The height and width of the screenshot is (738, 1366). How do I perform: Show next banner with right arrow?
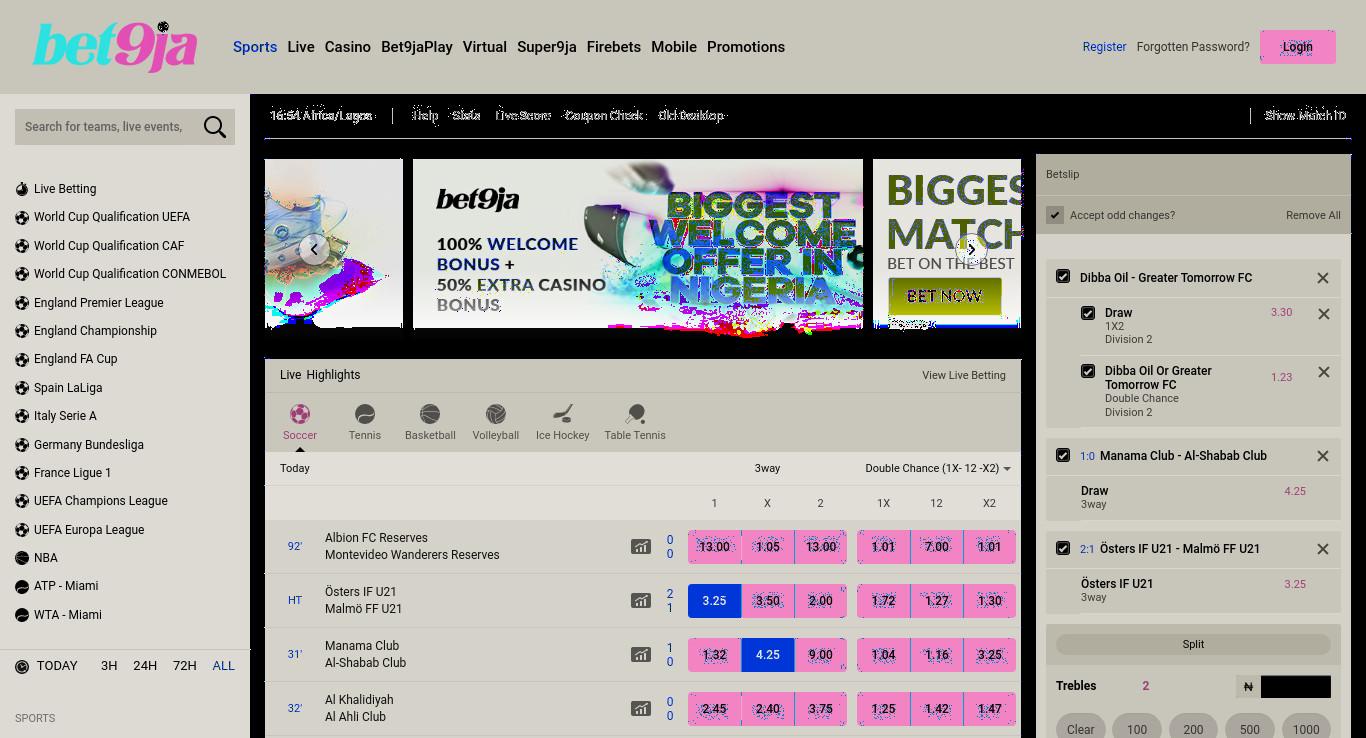pyautogui.click(x=971, y=249)
